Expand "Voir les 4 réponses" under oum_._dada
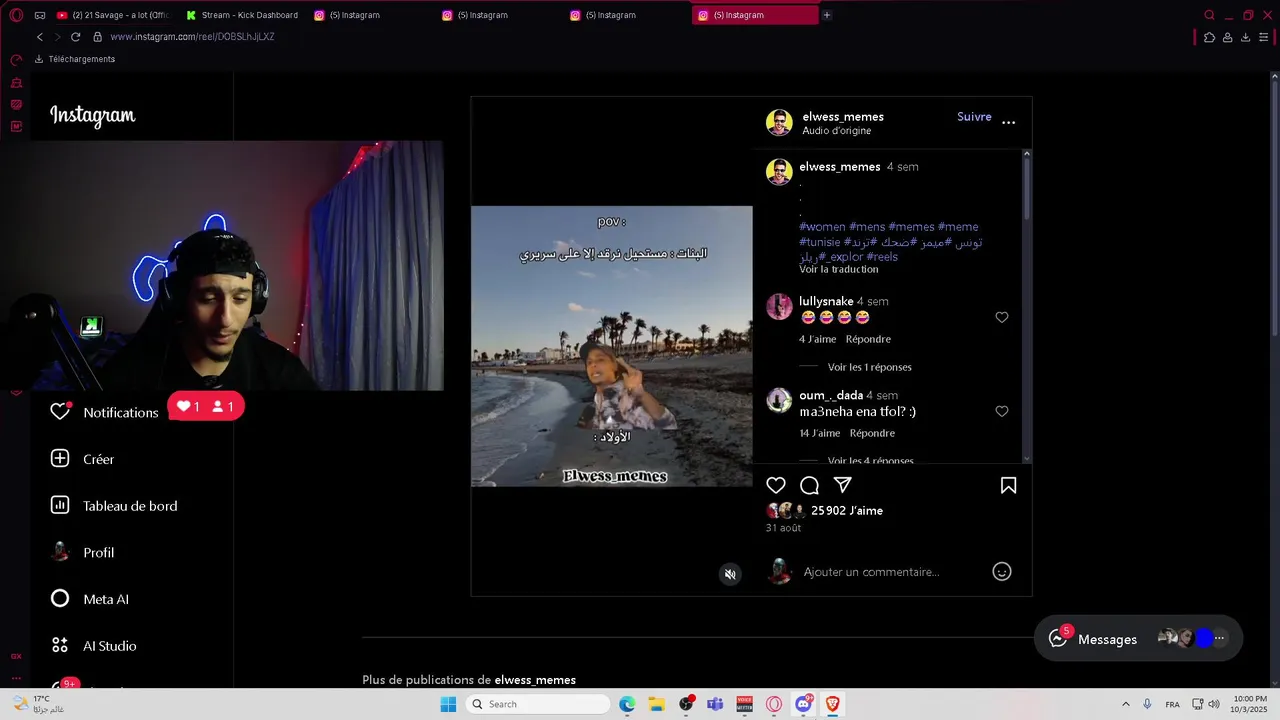The width and height of the screenshot is (1280, 720). point(870,460)
